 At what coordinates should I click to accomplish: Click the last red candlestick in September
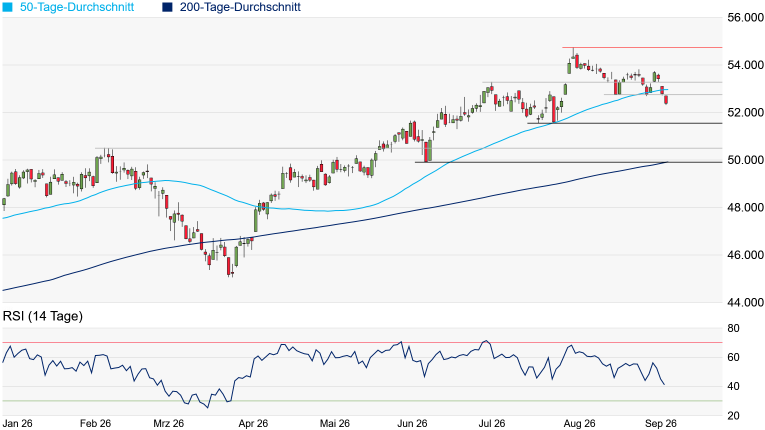click(666, 100)
